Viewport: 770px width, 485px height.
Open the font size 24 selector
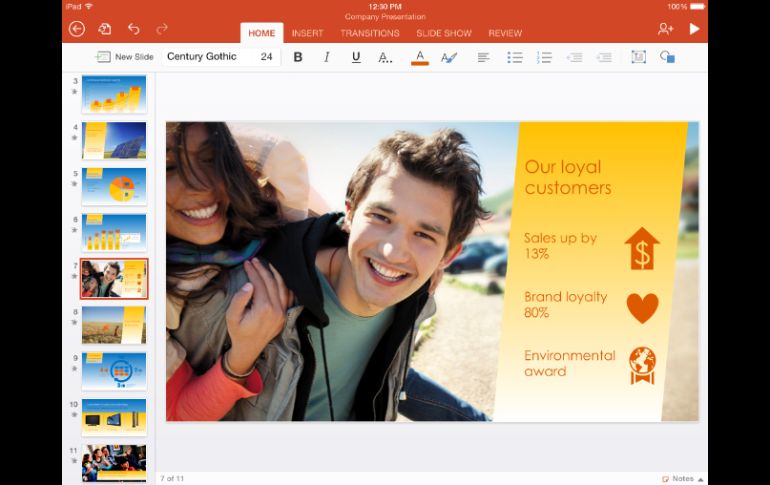click(266, 57)
